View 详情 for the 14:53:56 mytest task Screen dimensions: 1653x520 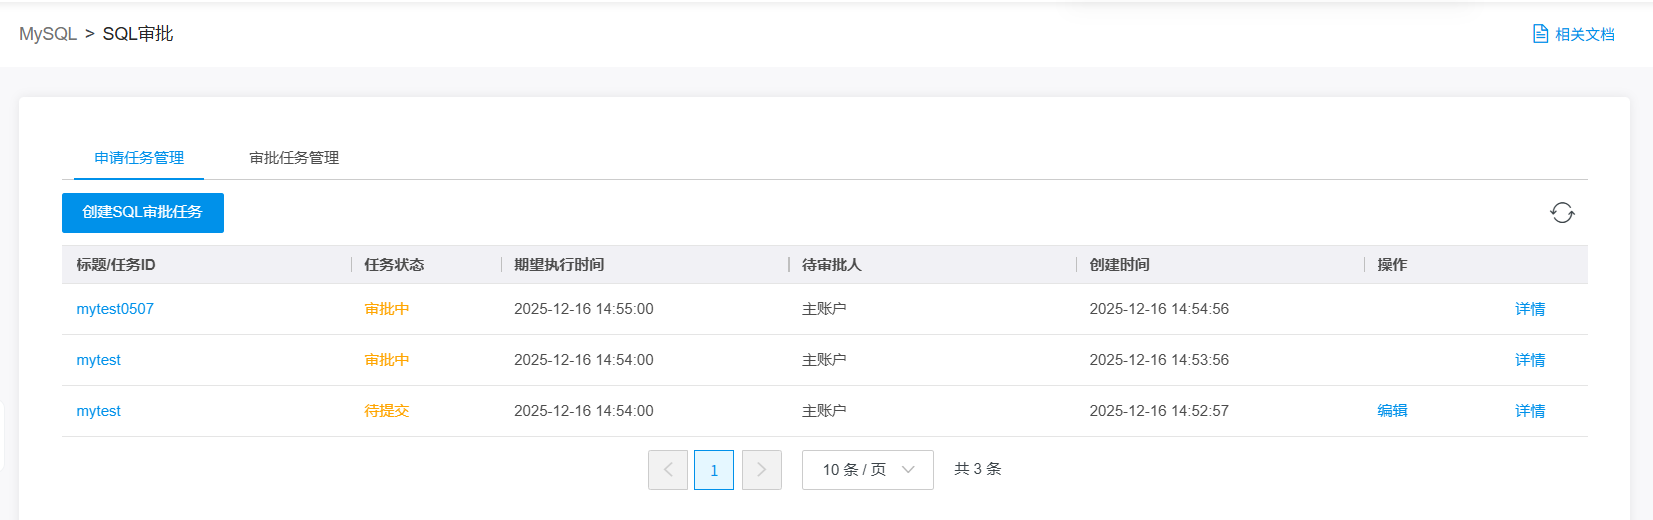[1529, 360]
